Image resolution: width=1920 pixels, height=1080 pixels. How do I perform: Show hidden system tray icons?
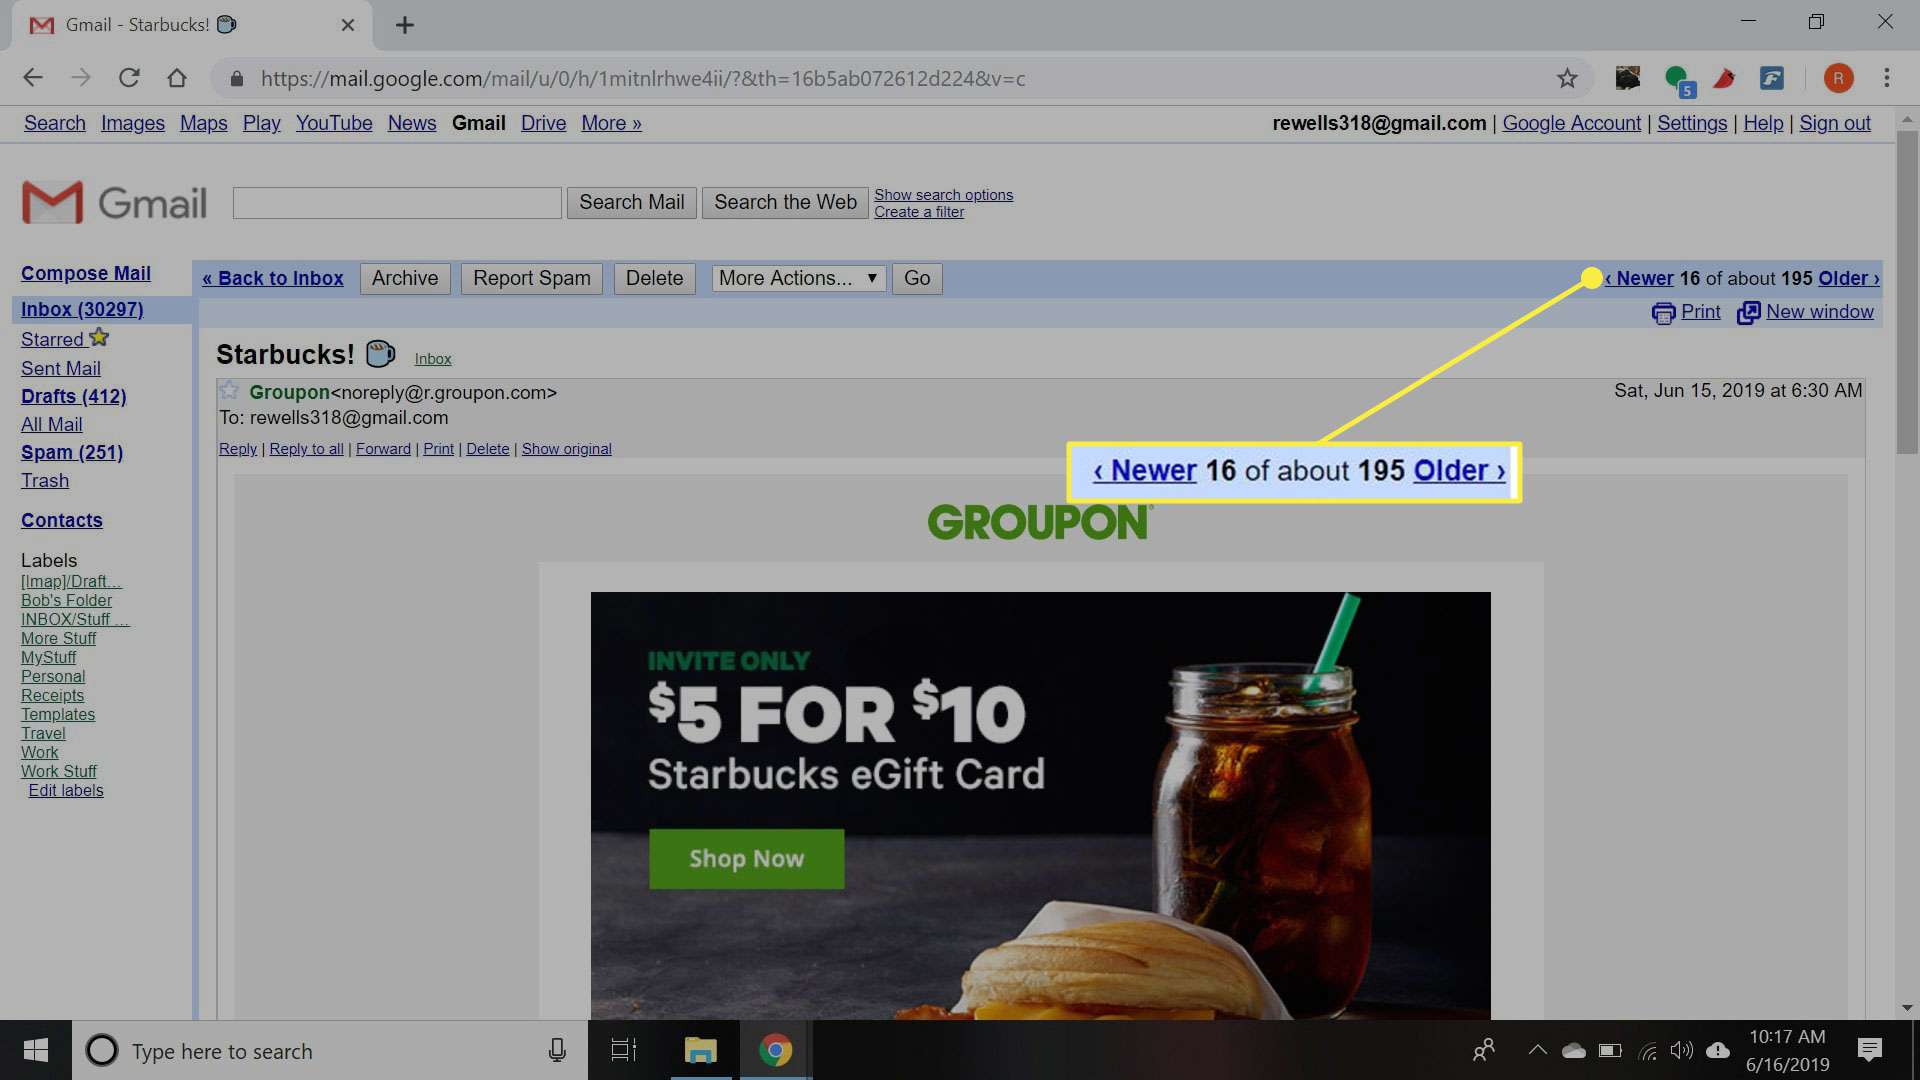pyautogui.click(x=1537, y=1050)
